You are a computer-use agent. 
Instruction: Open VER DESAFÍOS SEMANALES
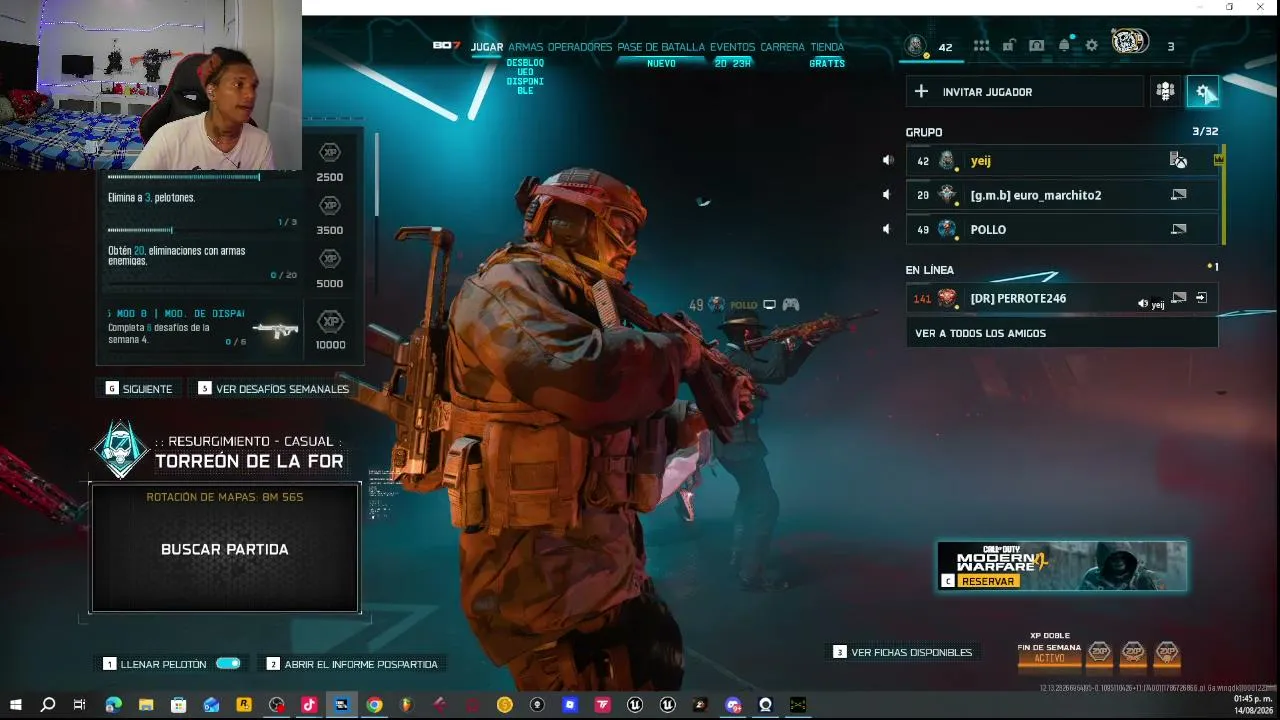[x=274, y=389]
